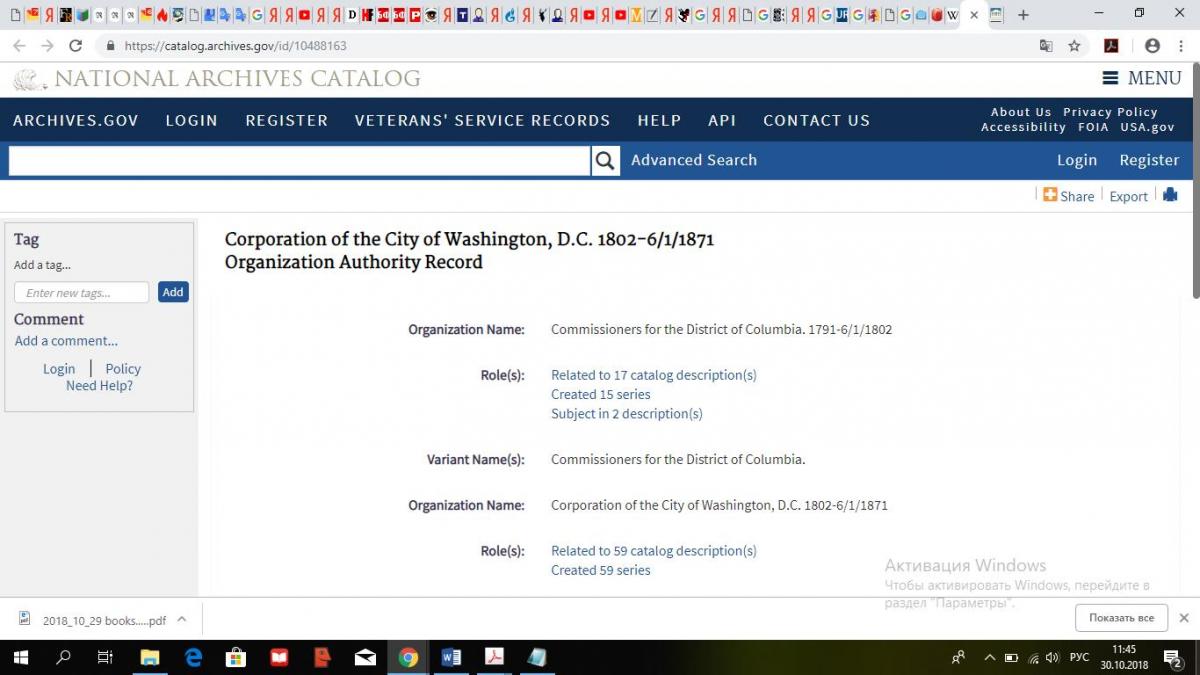Focus the catalog search box

[299, 160]
